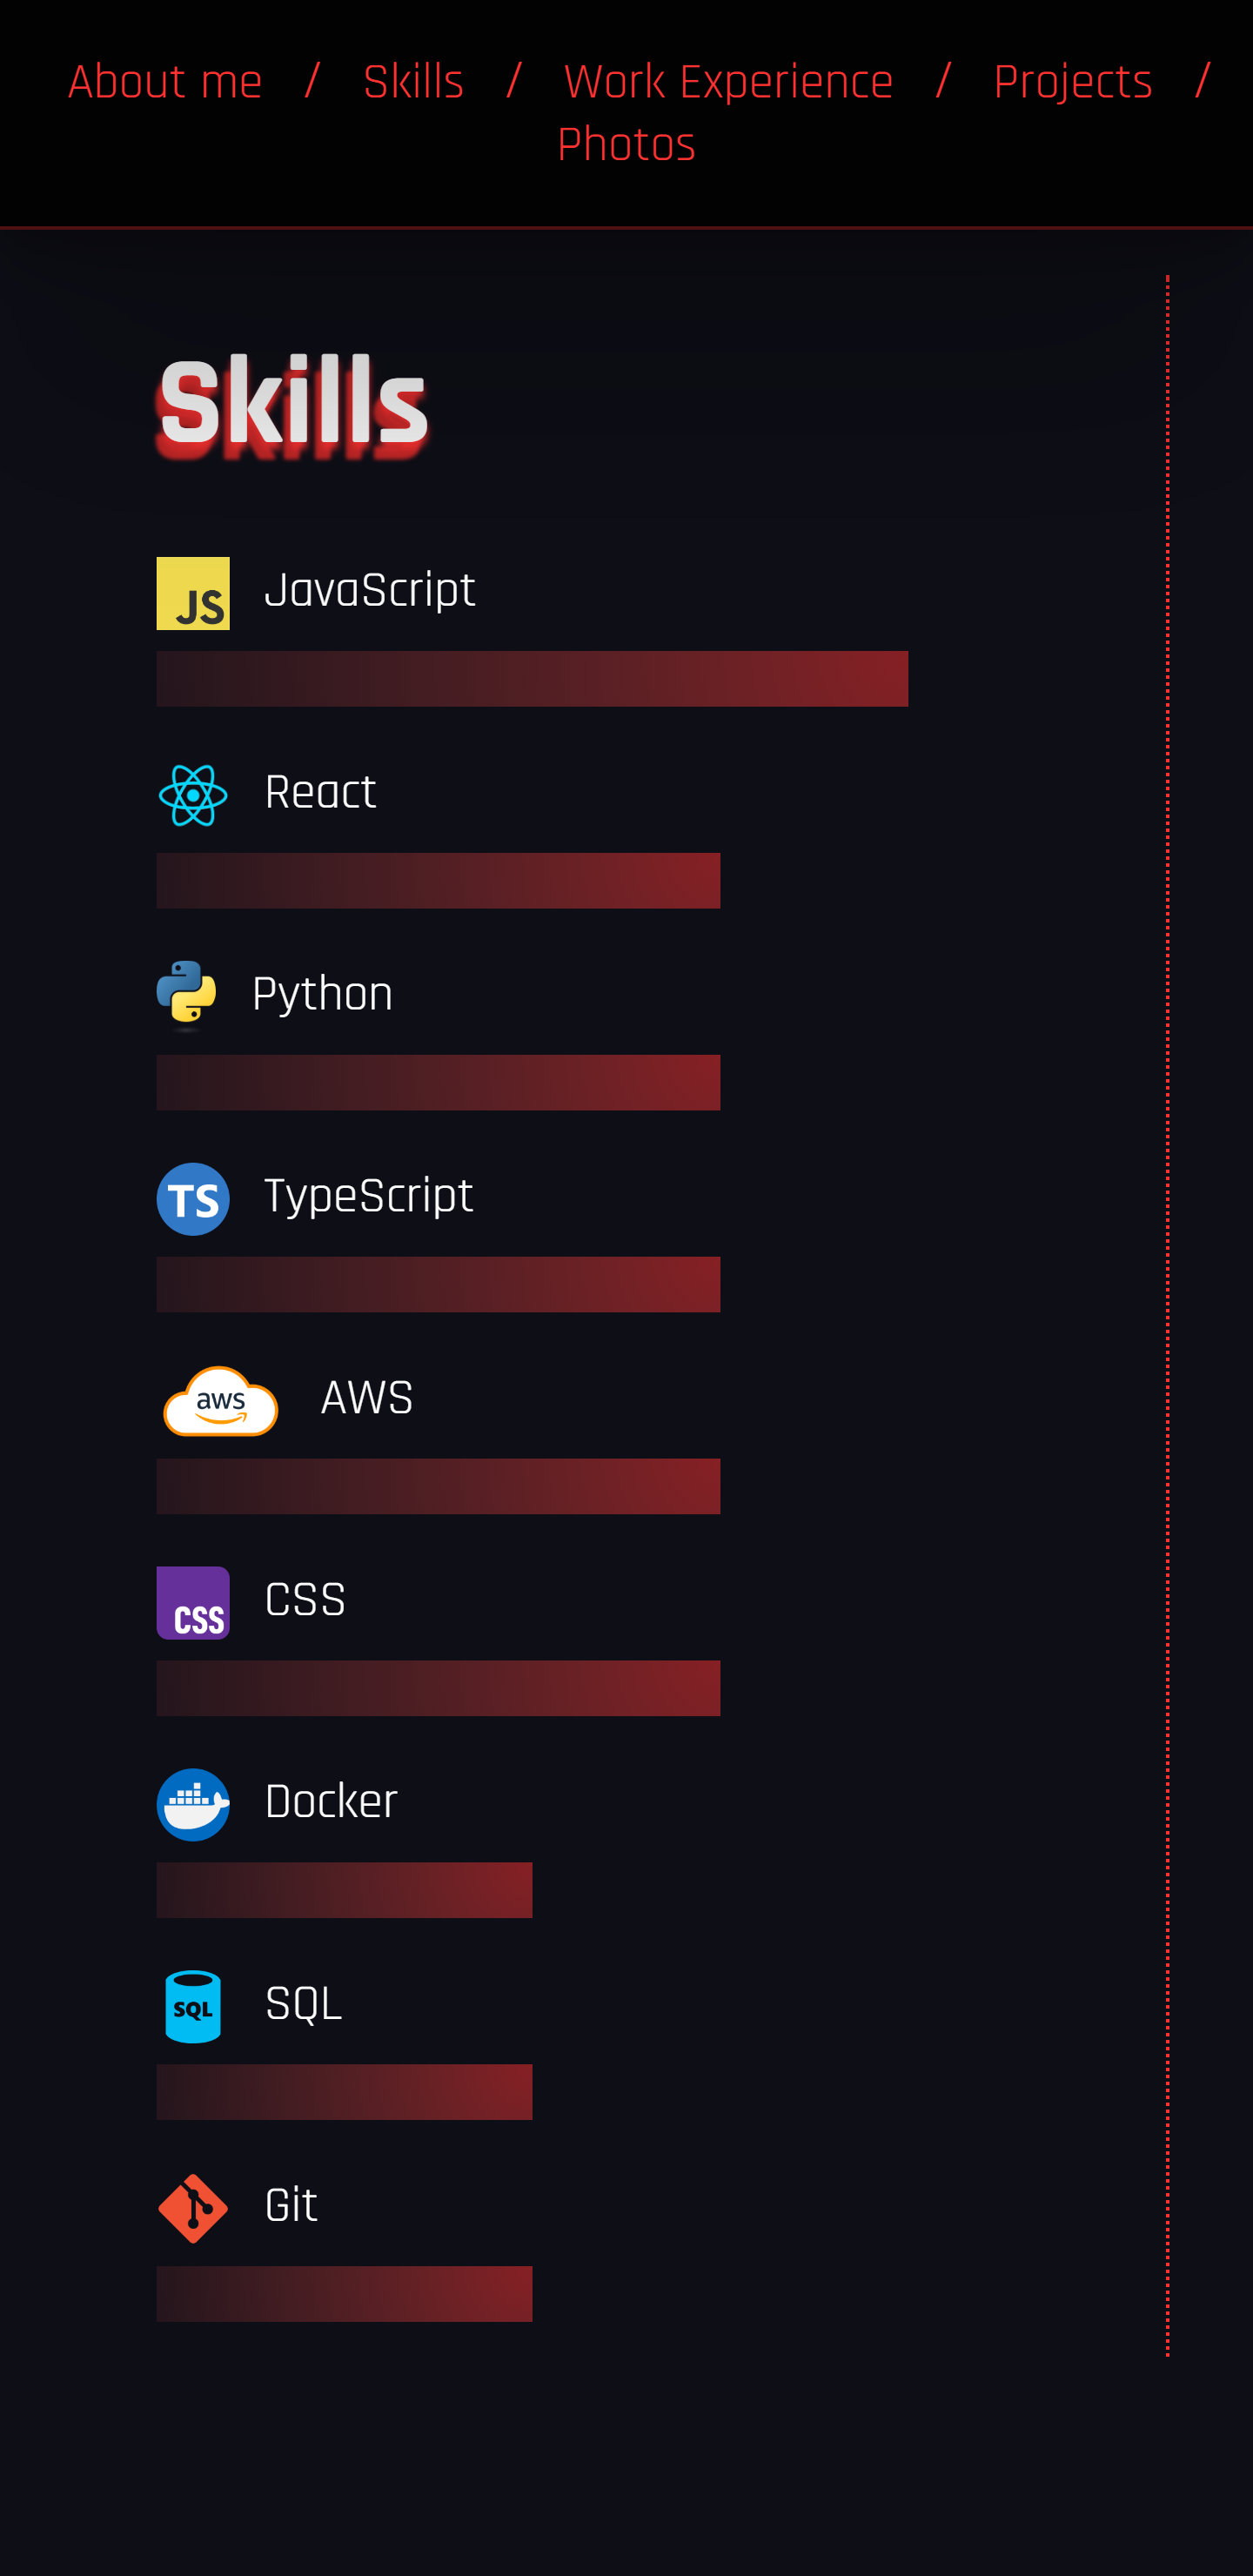
Task: Open Work Experience in the navigation
Action: coord(728,81)
